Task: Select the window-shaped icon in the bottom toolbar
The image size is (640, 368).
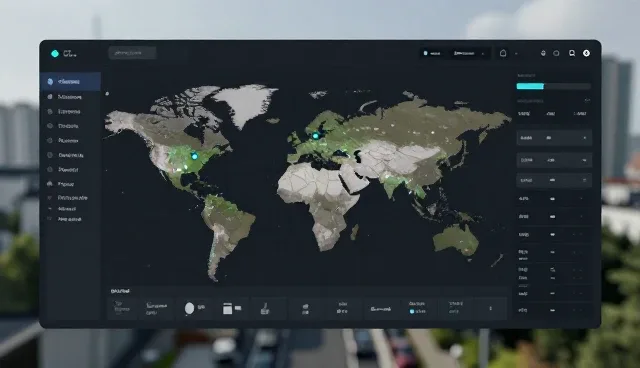Action: tap(227, 308)
